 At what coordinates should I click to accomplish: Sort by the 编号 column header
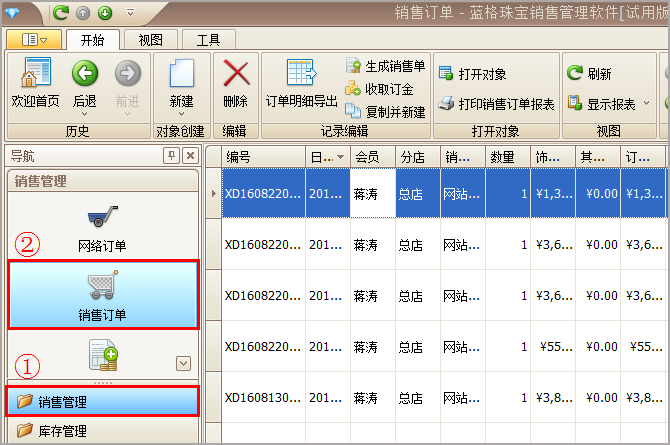tap(264, 157)
